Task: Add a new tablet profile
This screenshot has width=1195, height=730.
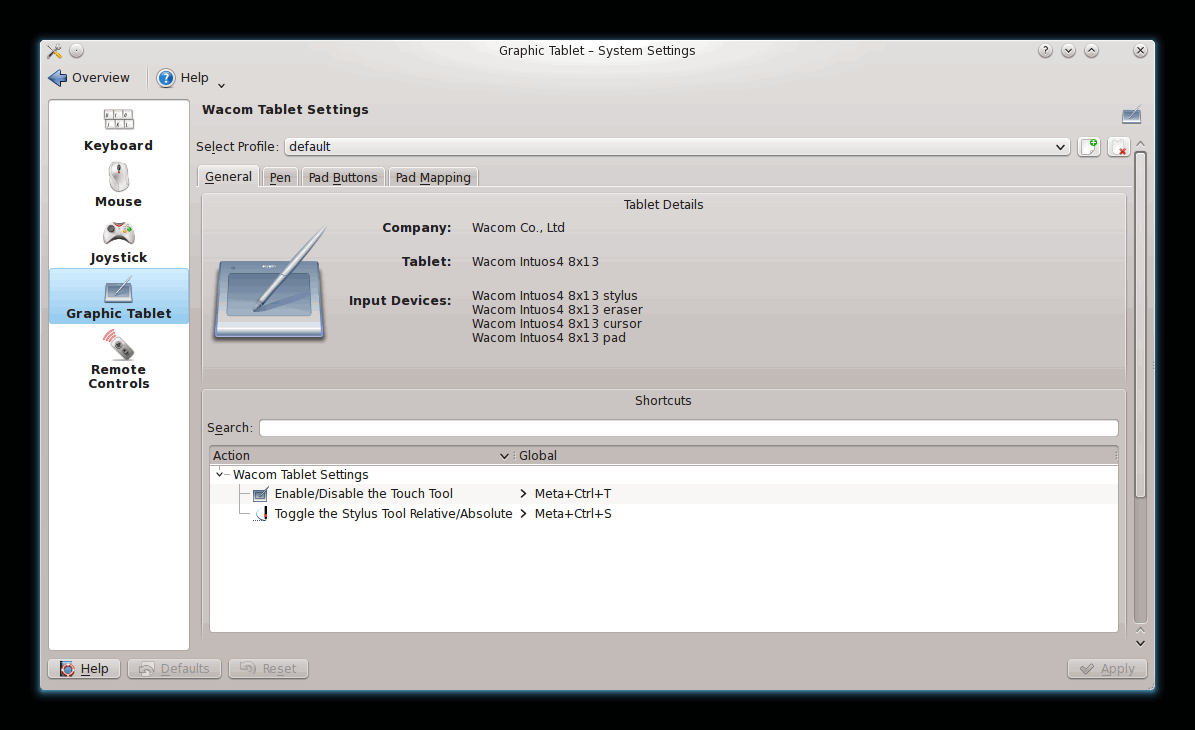Action: 1089,146
